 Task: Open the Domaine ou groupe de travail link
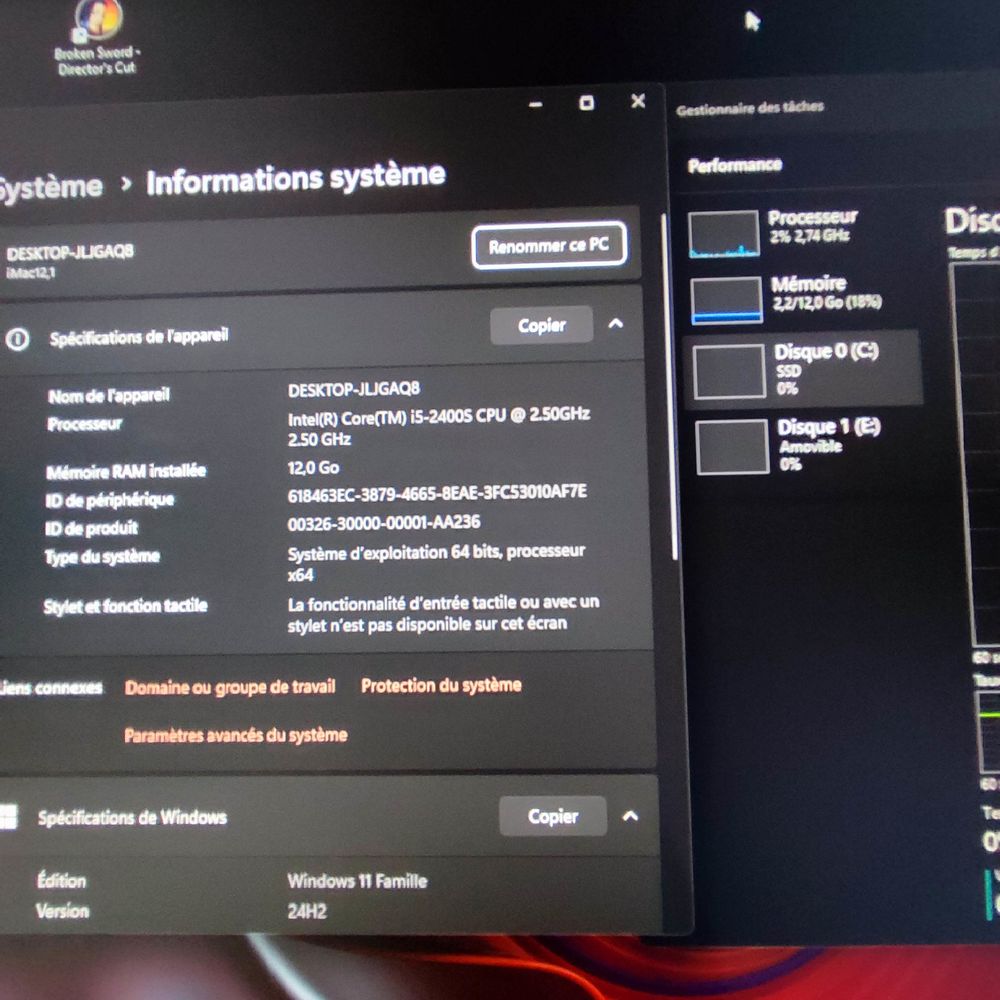[x=230, y=687]
